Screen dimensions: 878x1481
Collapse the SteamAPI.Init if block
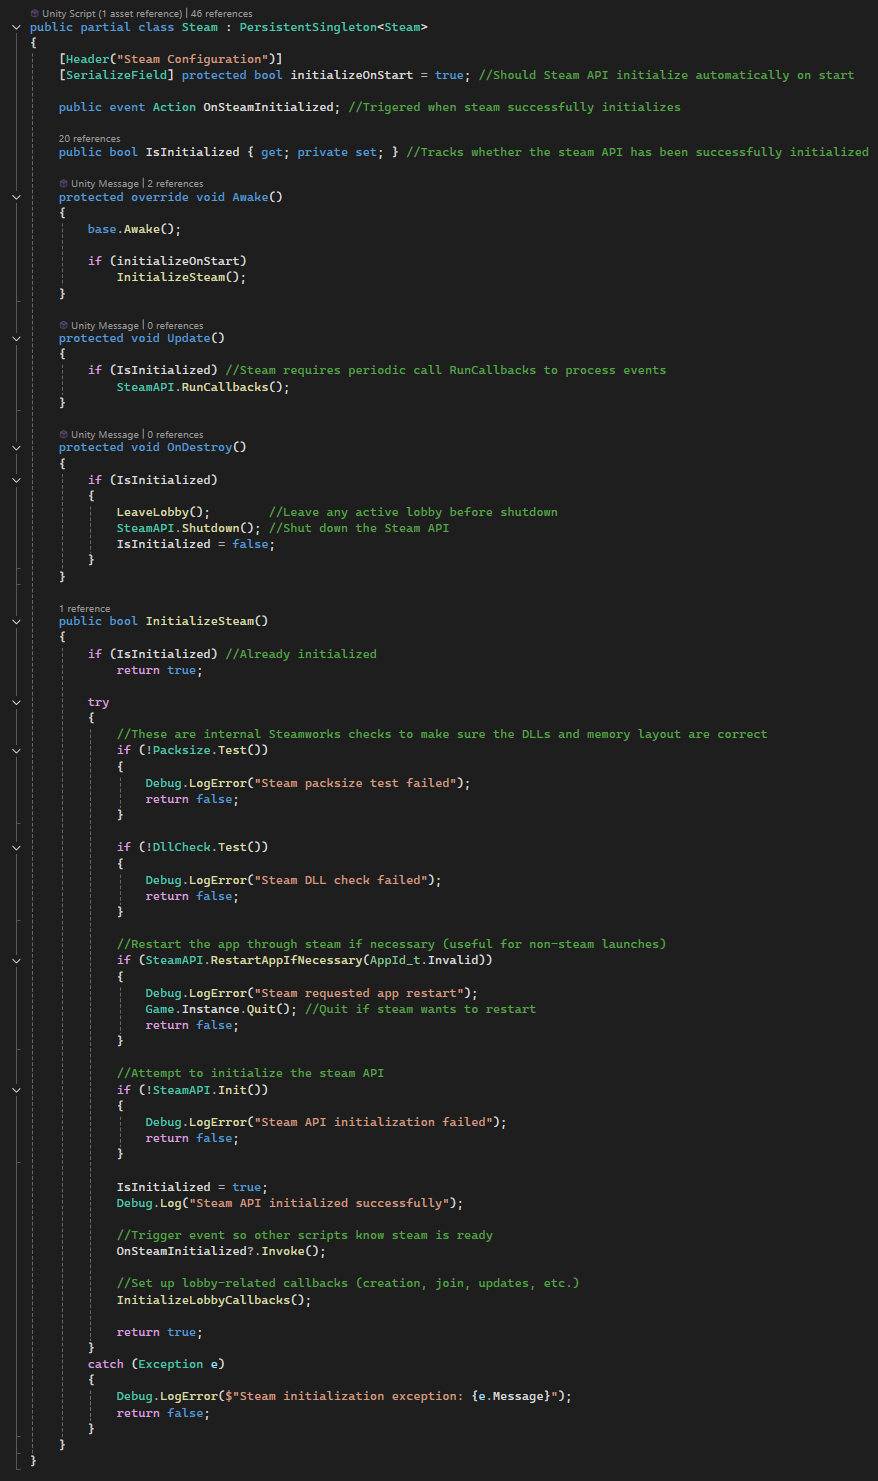15,1089
